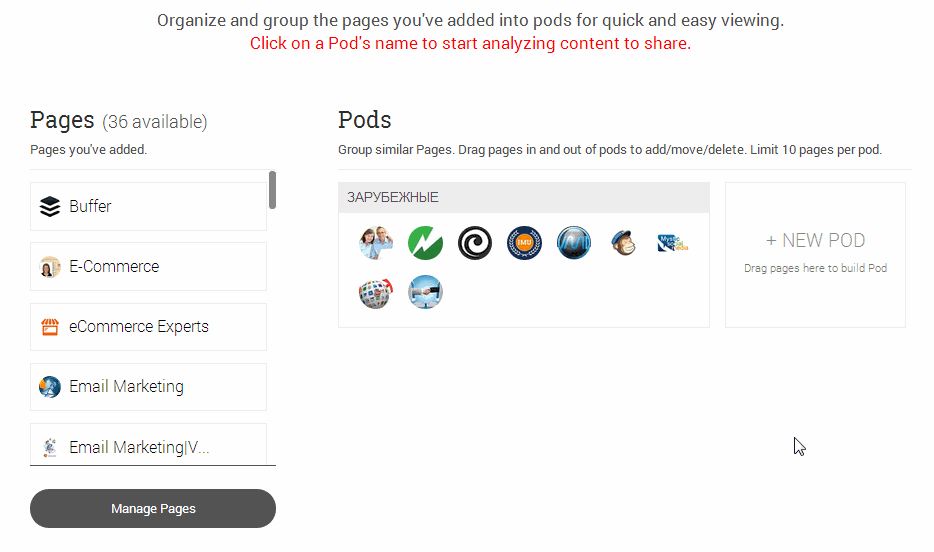Click the orange storefront eCommerce Experts icon

[50, 327]
